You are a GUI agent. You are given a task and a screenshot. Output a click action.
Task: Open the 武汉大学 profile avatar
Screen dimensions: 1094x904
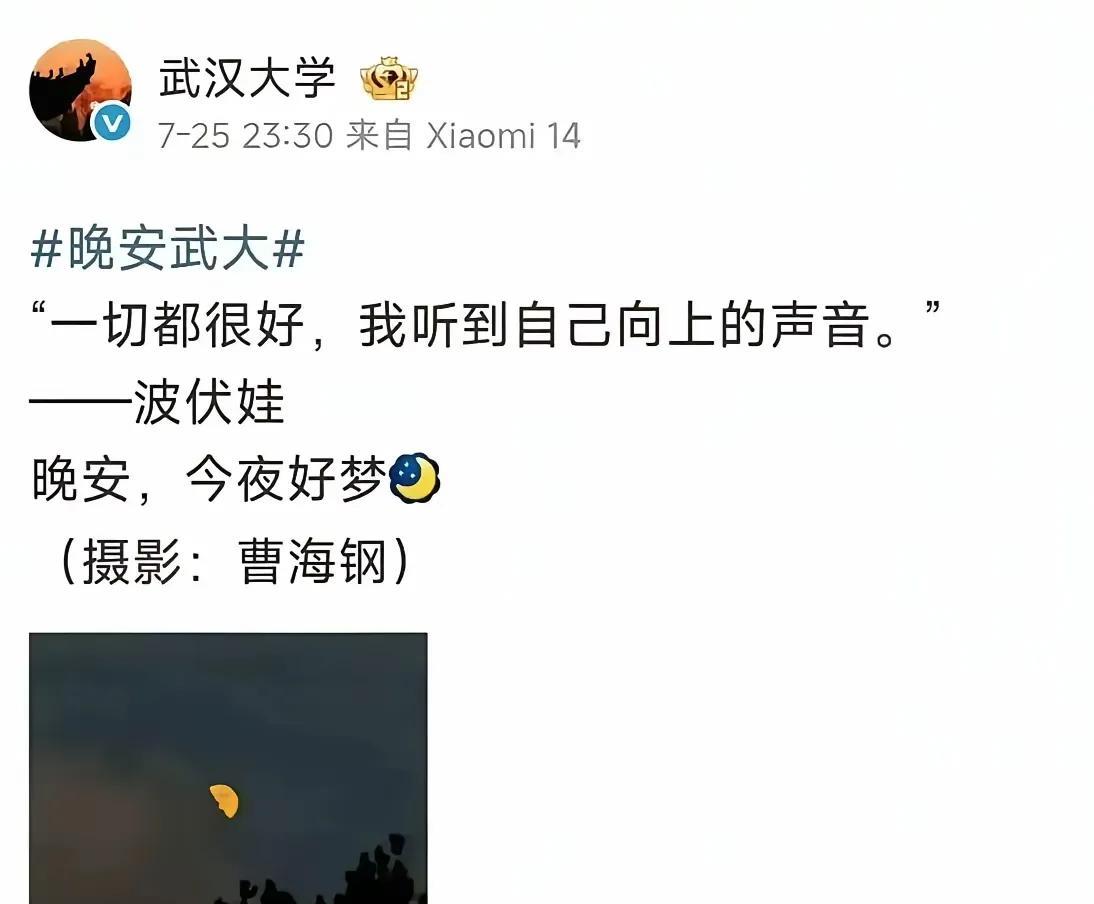80,90
